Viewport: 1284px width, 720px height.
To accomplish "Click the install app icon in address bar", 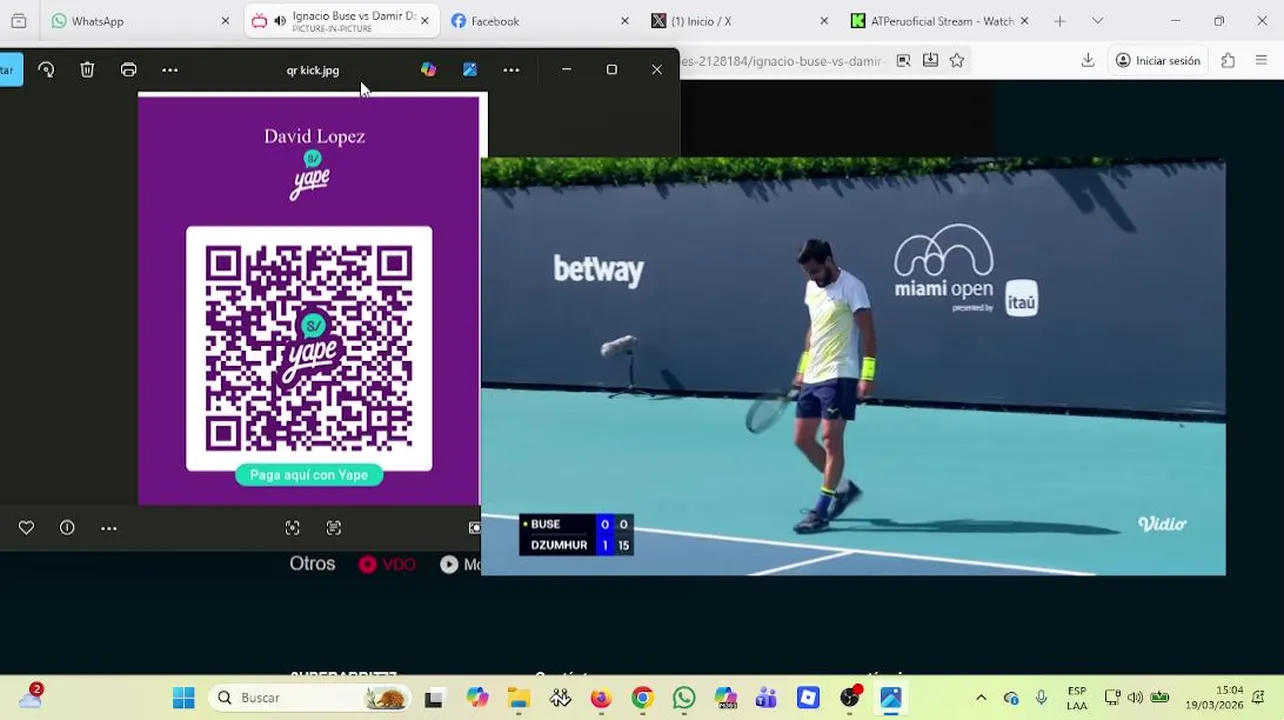I will pyautogui.click(x=930, y=61).
